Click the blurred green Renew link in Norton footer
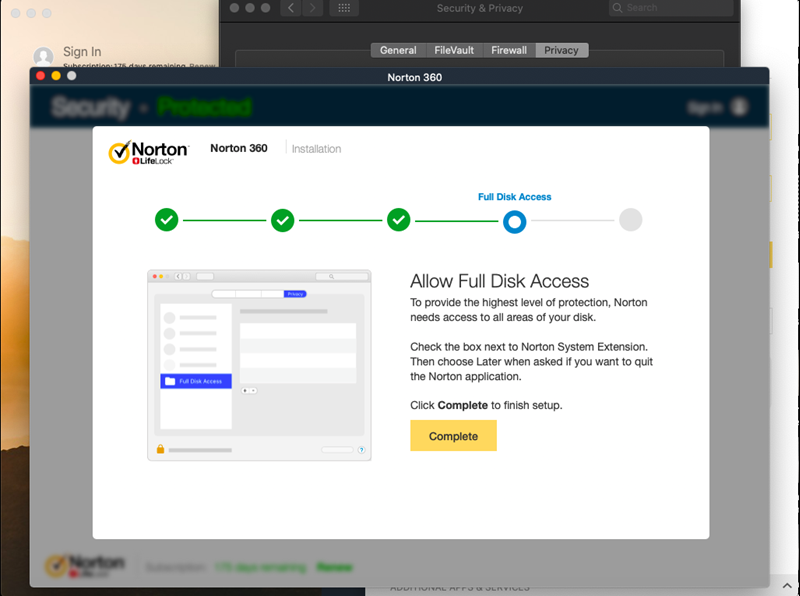 [x=334, y=567]
